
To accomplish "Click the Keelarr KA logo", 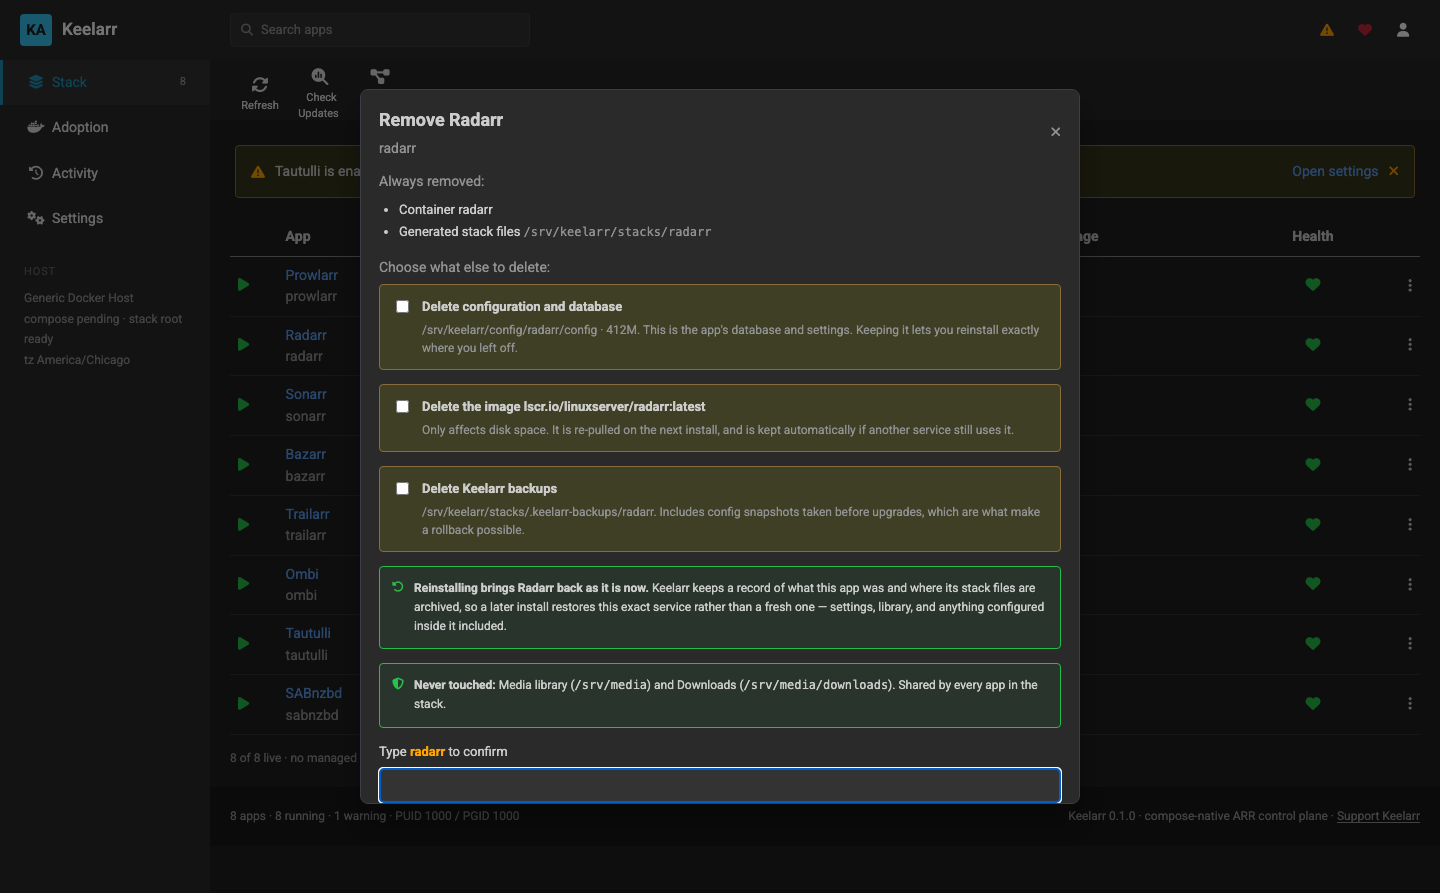I will 36,30.
